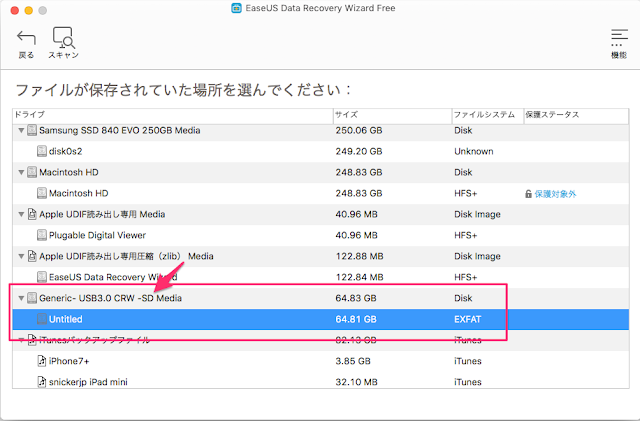Click the Macintosh HD disk icon in the parent row

32,172
